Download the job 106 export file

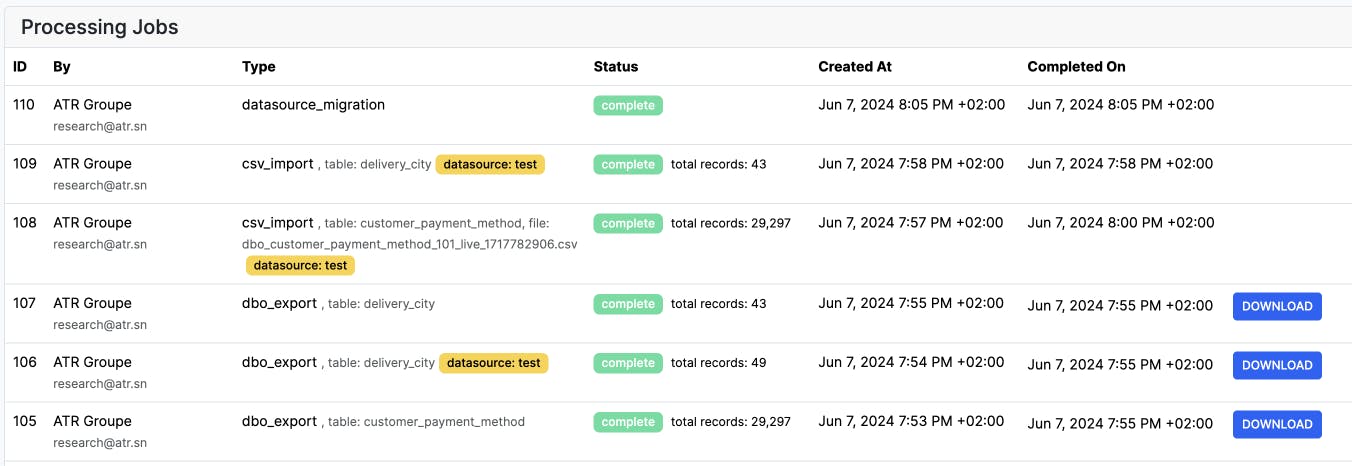1276,365
